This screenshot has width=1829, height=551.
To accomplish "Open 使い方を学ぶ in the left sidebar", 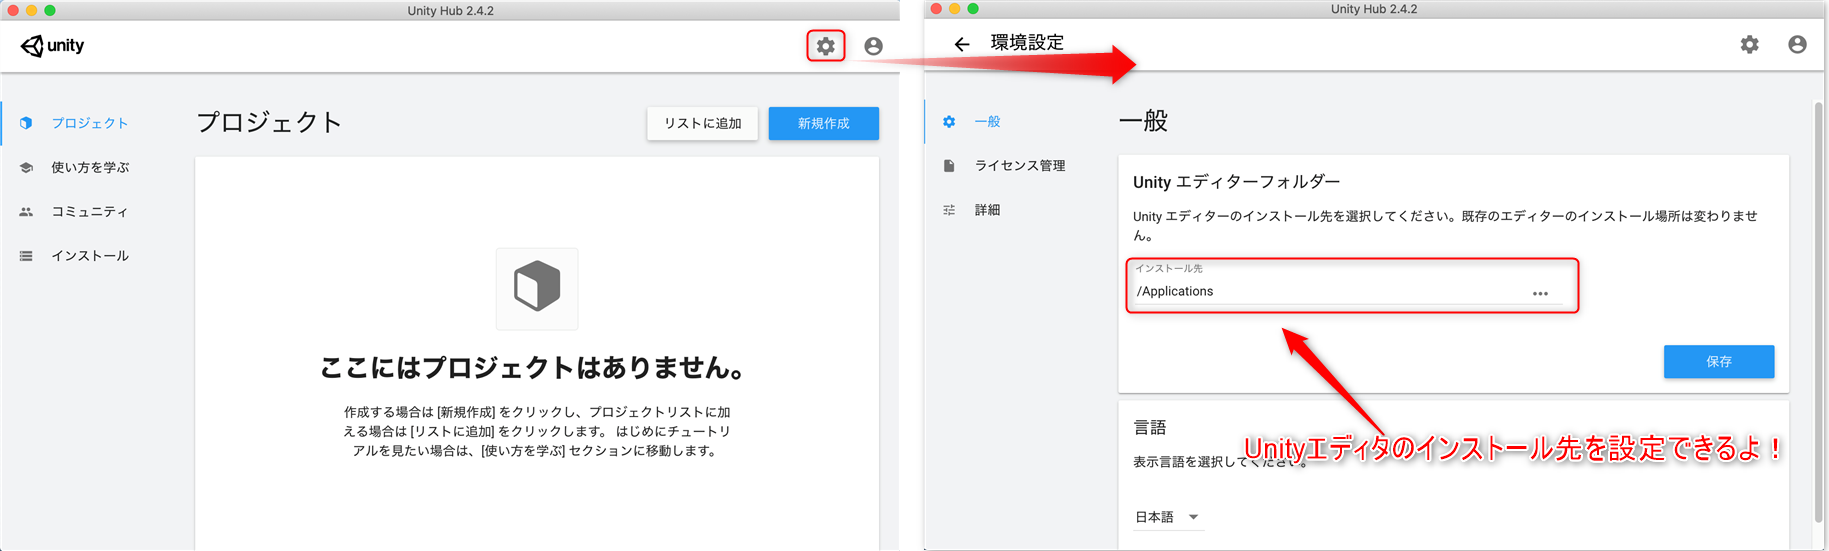I will (91, 167).
